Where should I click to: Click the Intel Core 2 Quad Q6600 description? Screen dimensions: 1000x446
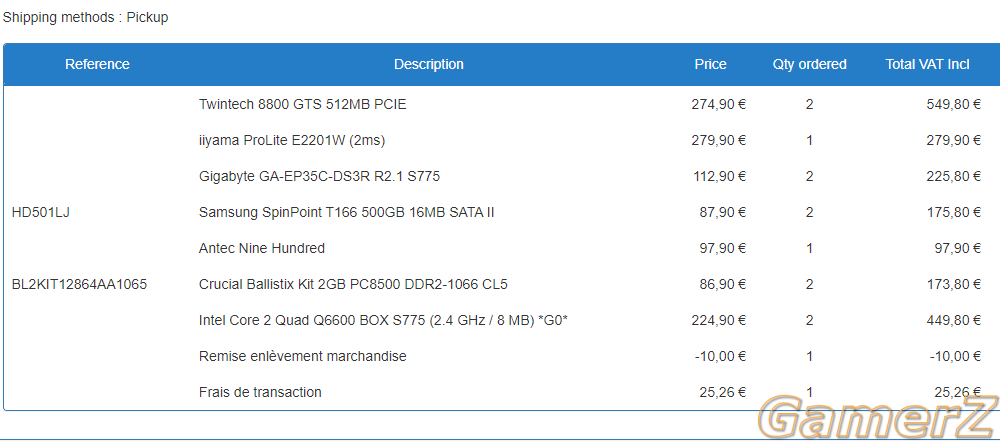pos(383,320)
